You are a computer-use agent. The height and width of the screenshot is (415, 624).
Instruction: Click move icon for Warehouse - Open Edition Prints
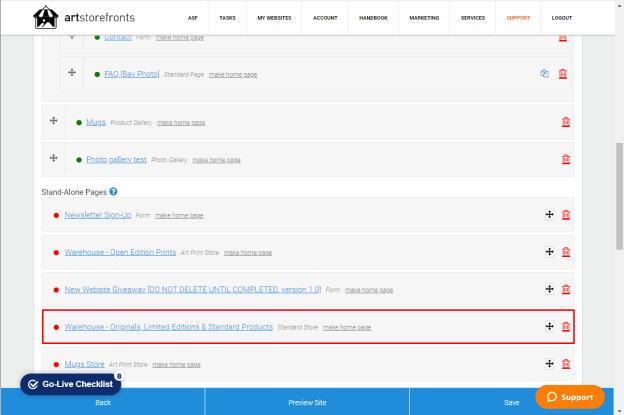550,252
